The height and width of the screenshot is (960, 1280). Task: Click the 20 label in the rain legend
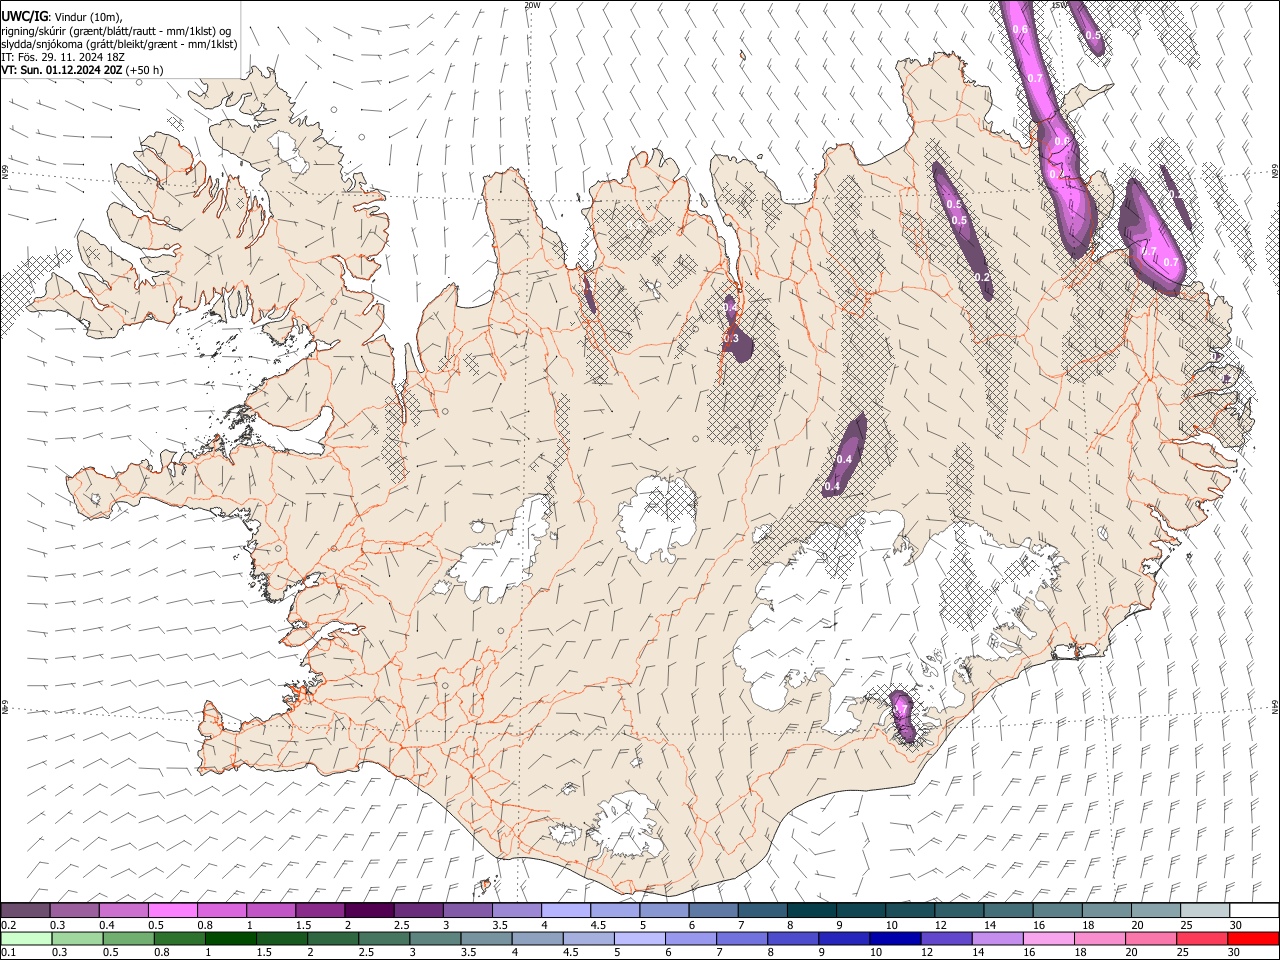point(1132,953)
